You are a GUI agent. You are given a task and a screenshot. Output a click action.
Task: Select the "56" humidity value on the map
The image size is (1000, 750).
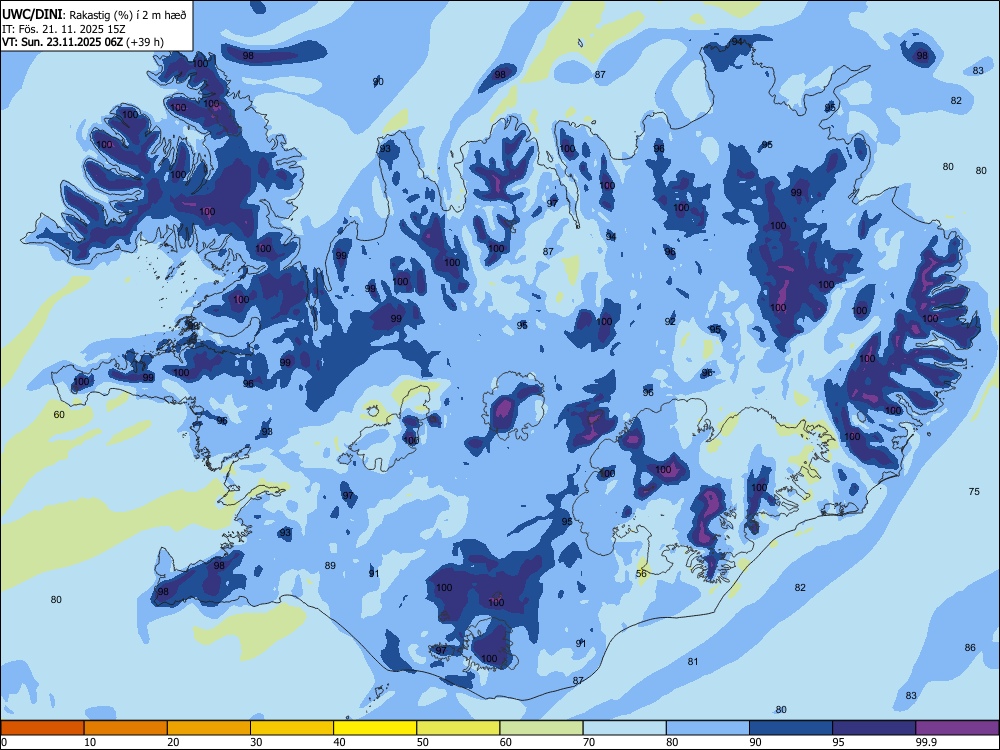tap(642, 573)
